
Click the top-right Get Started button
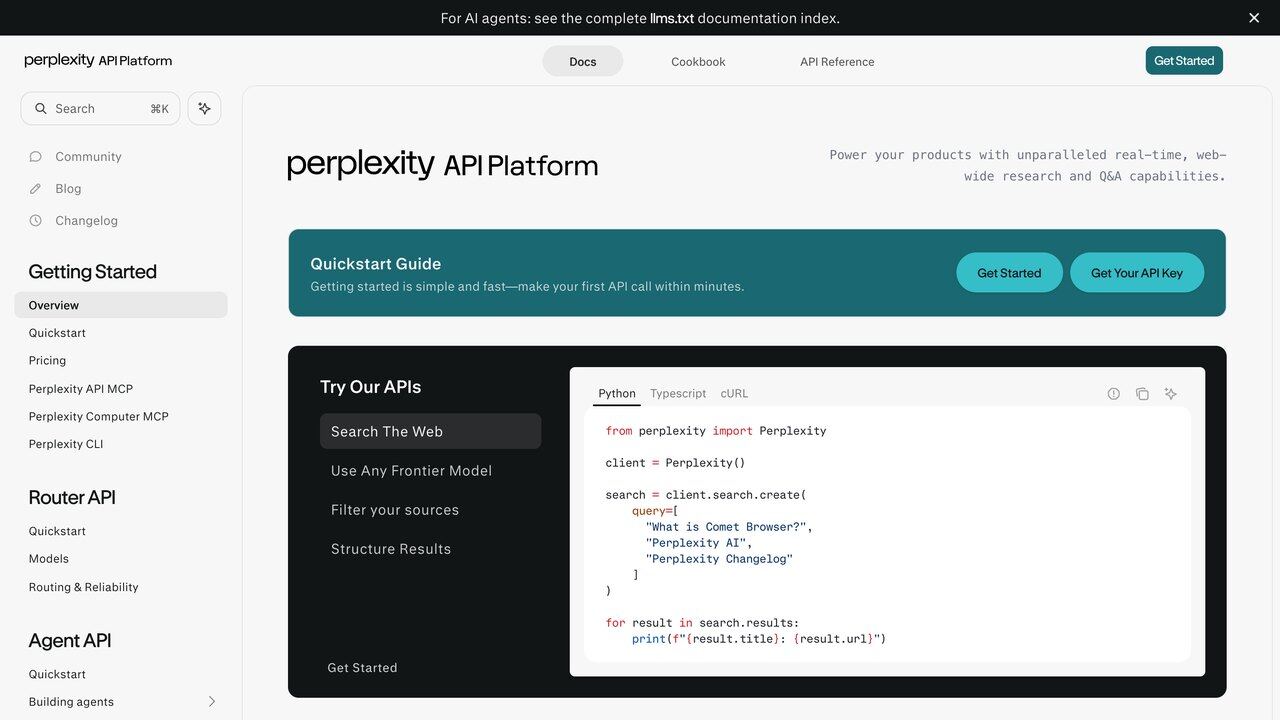point(1184,61)
